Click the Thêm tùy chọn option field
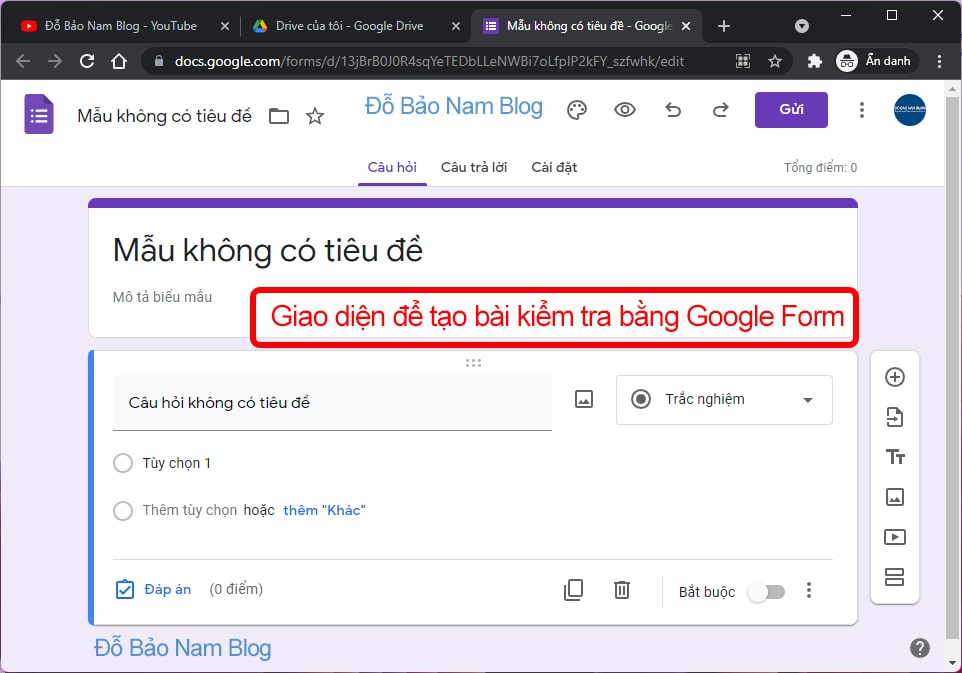The width and height of the screenshot is (962, 673). click(x=190, y=510)
